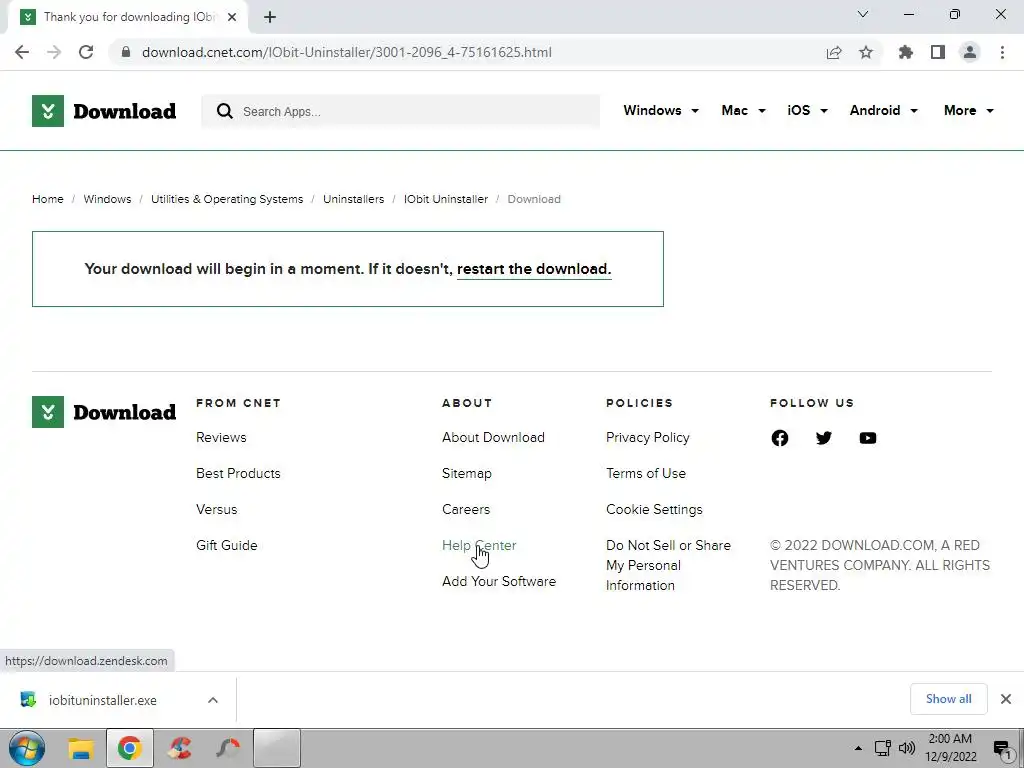1024x768 pixels.
Task: Open the Windows breadcrumb link
Action: 107,199
